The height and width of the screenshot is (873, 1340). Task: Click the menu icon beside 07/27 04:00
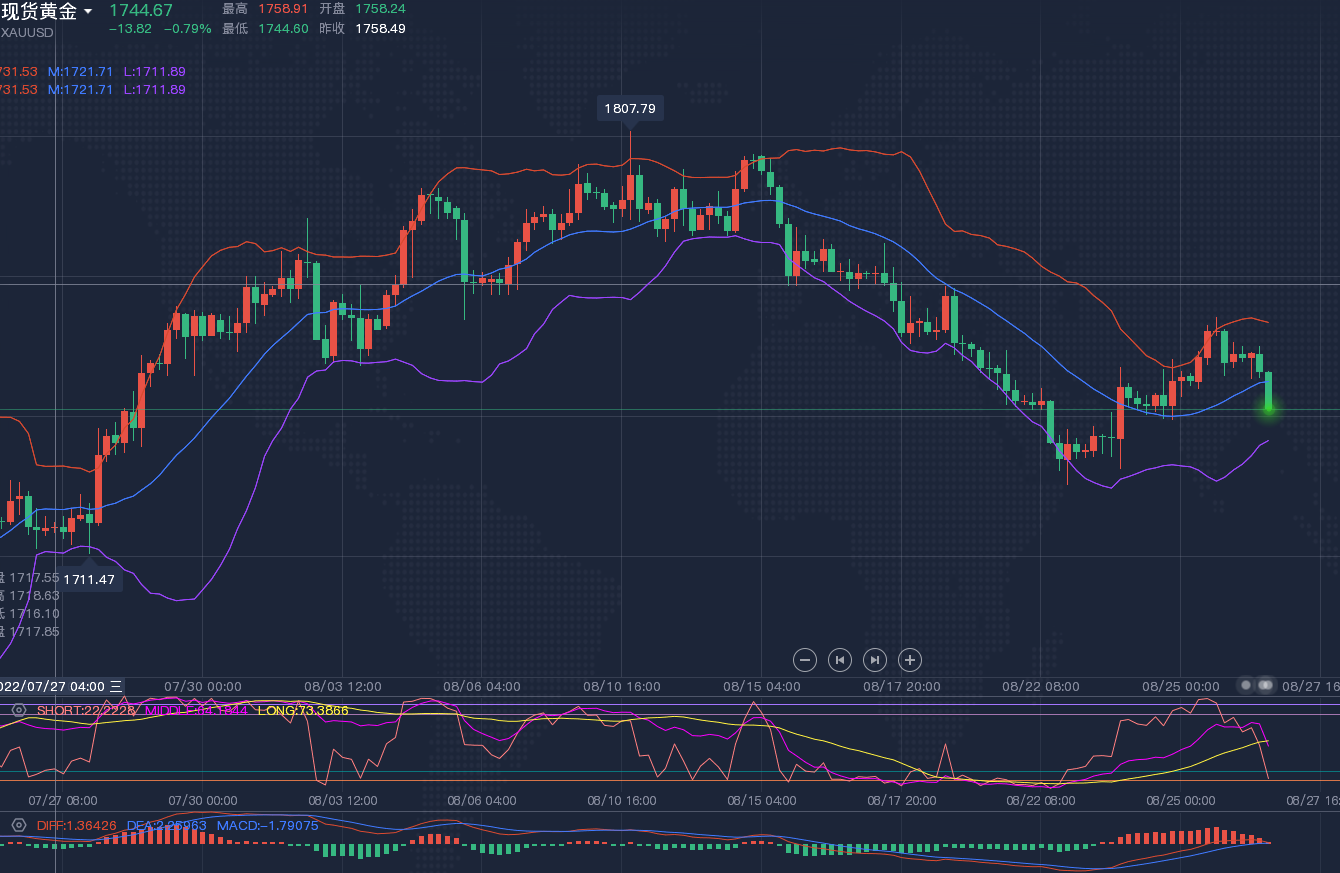[x=116, y=686]
